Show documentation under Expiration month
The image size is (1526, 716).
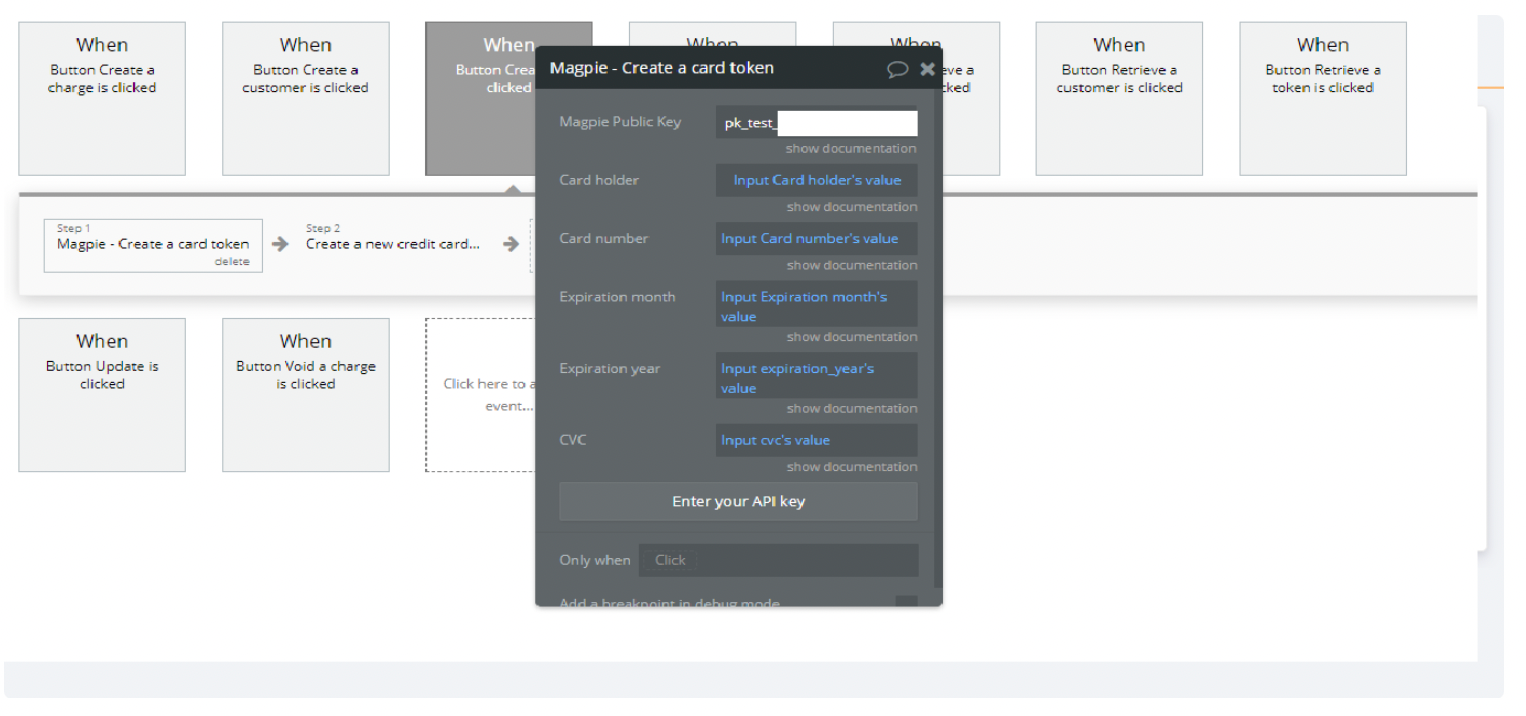[851, 337]
